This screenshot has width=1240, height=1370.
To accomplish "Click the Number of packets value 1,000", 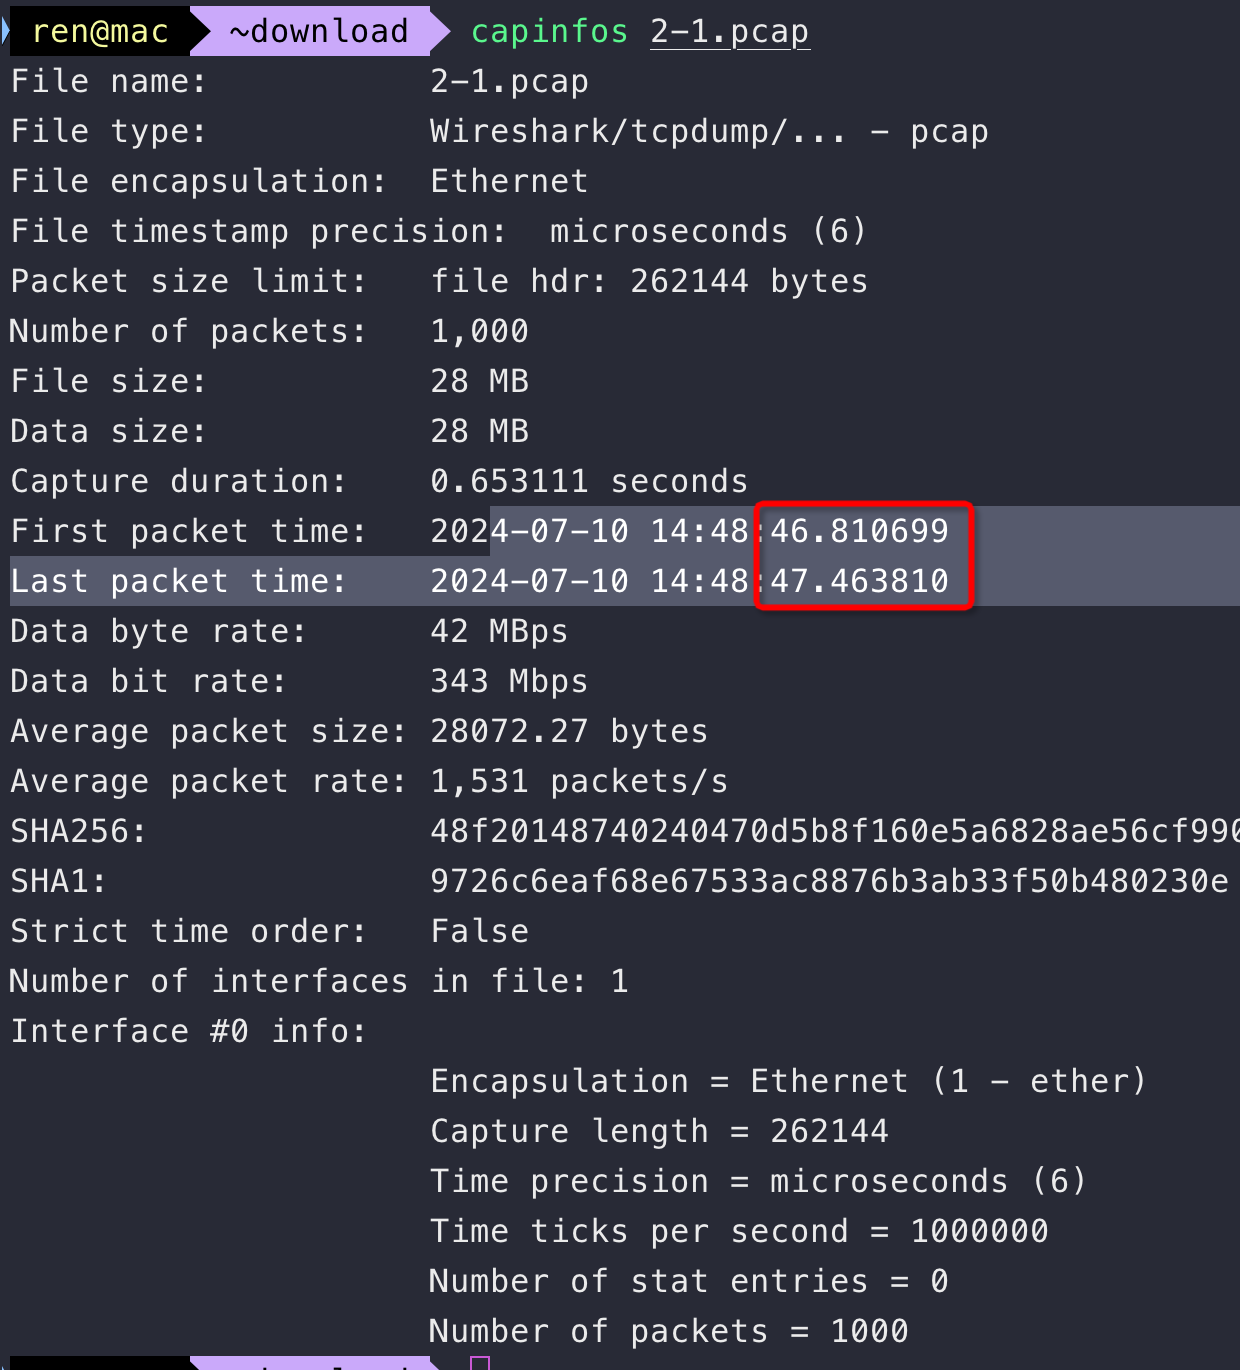I will click(479, 331).
